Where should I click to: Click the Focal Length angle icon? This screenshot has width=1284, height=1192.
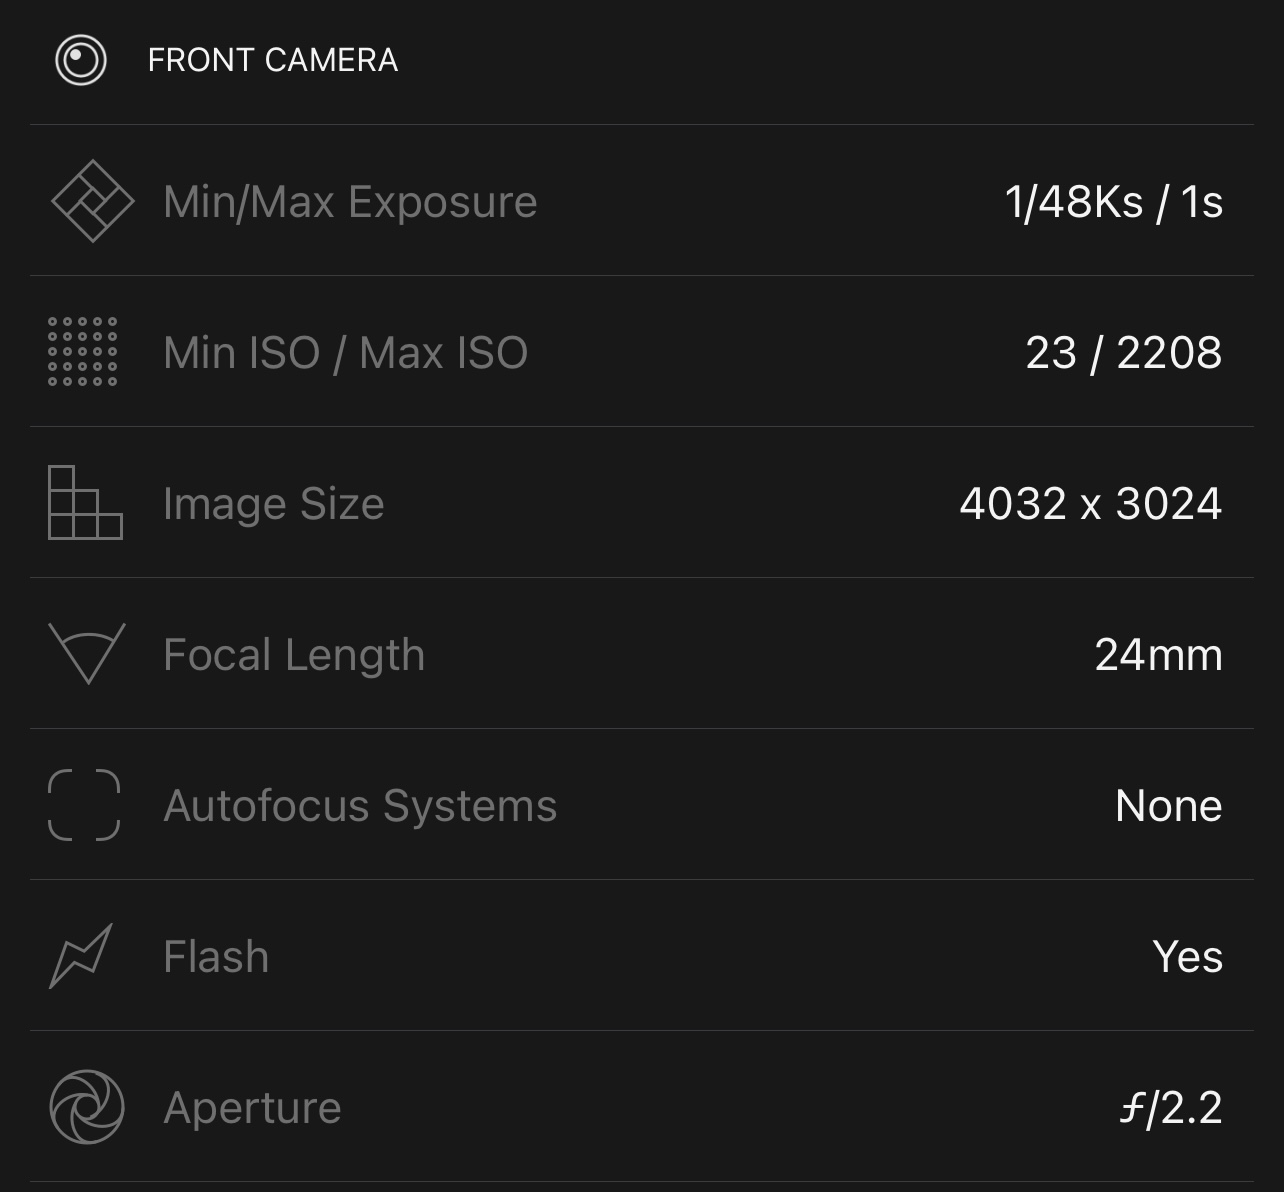coord(87,654)
